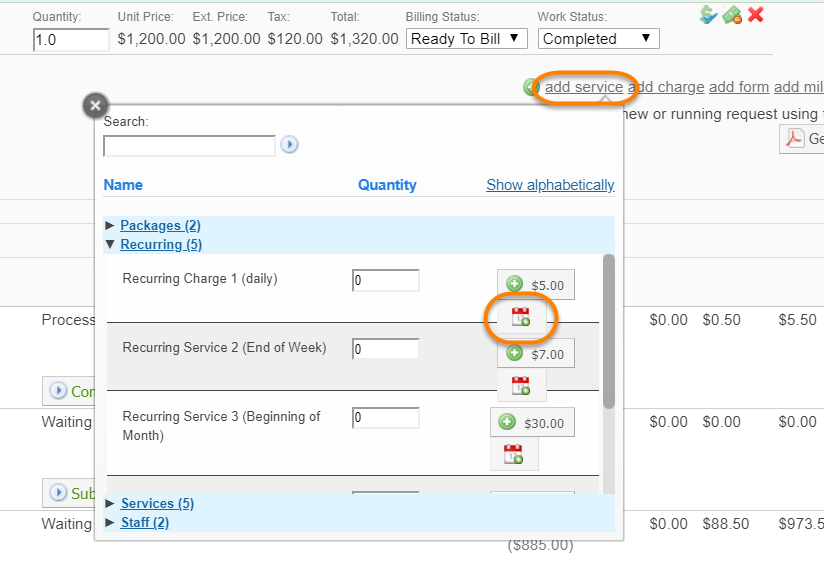Click the Quantity input field at top
Viewport: 824px width, 573px height.
click(x=71, y=39)
